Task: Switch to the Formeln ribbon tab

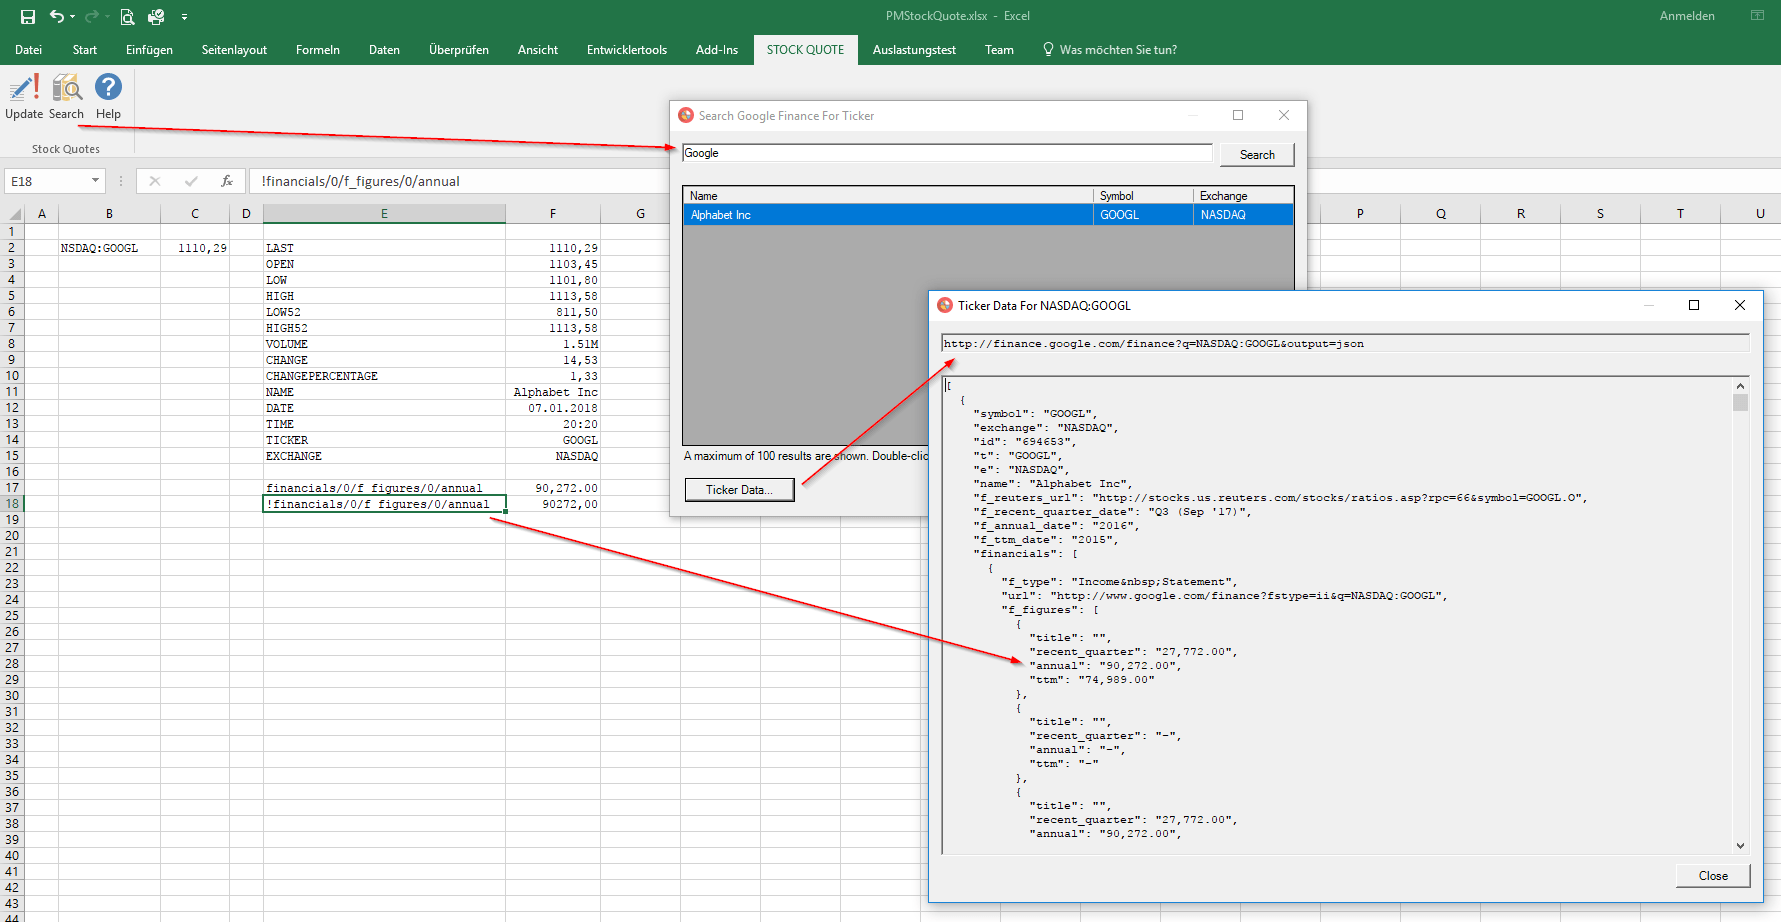Action: coord(317,49)
